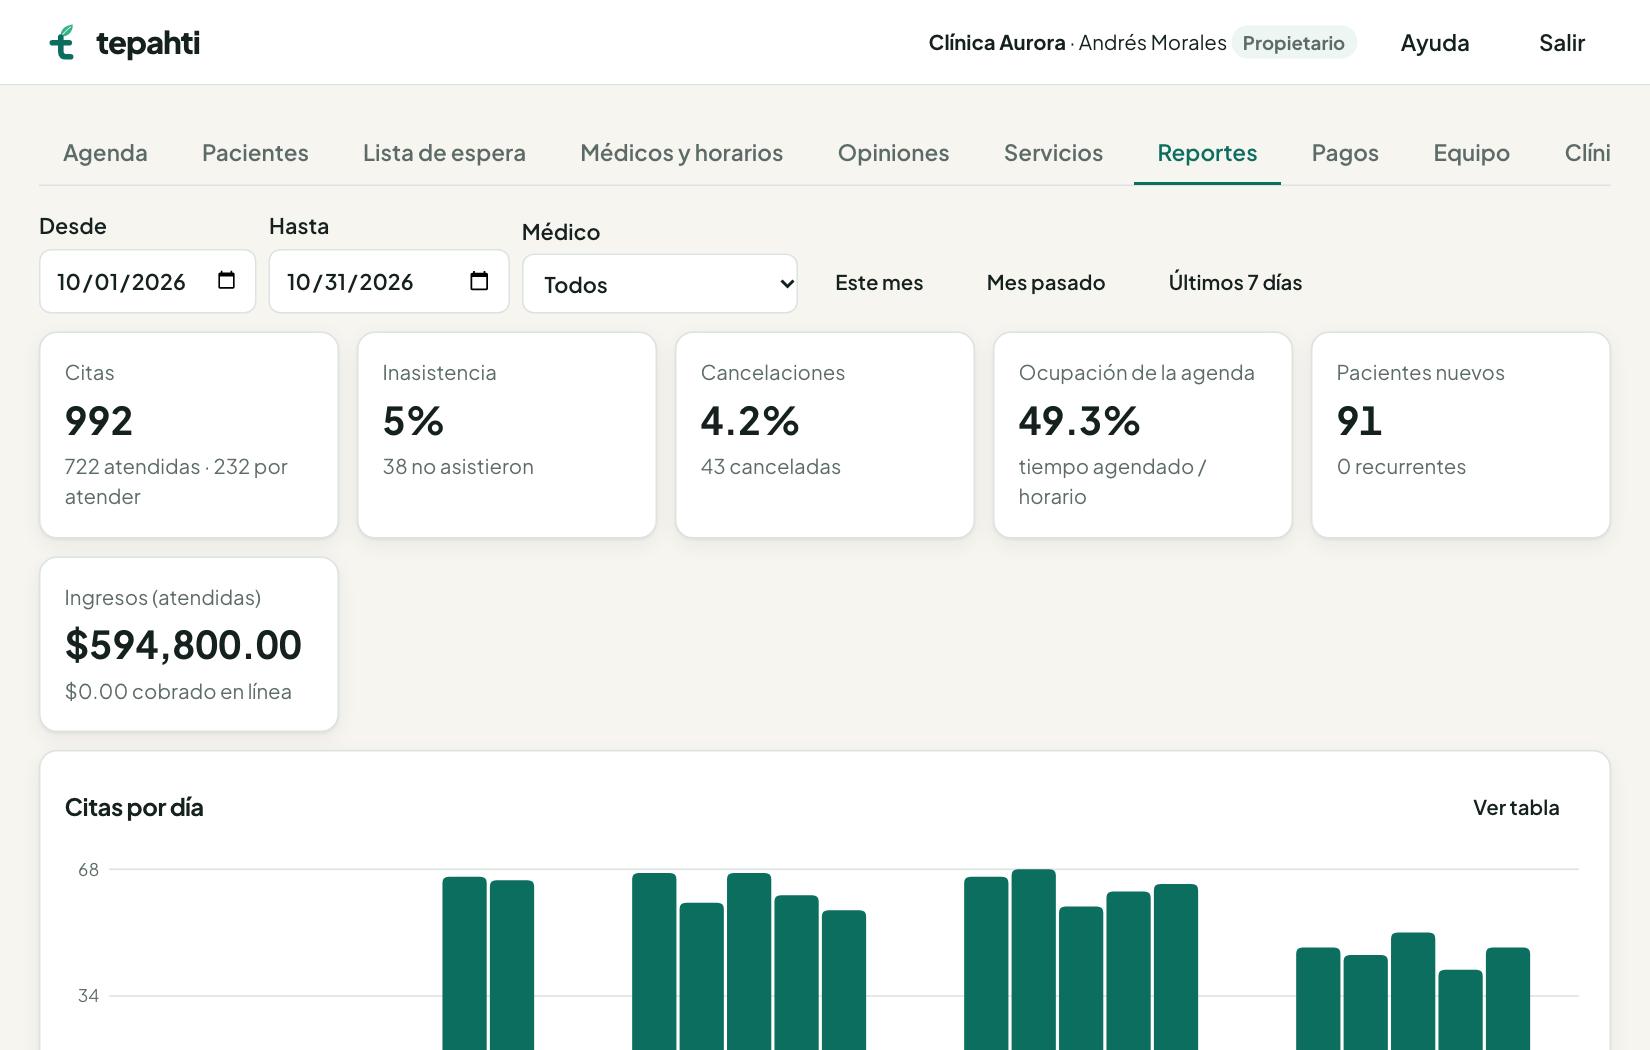Apply the Mes pasado date preset
The height and width of the screenshot is (1050, 1650).
coord(1046,282)
